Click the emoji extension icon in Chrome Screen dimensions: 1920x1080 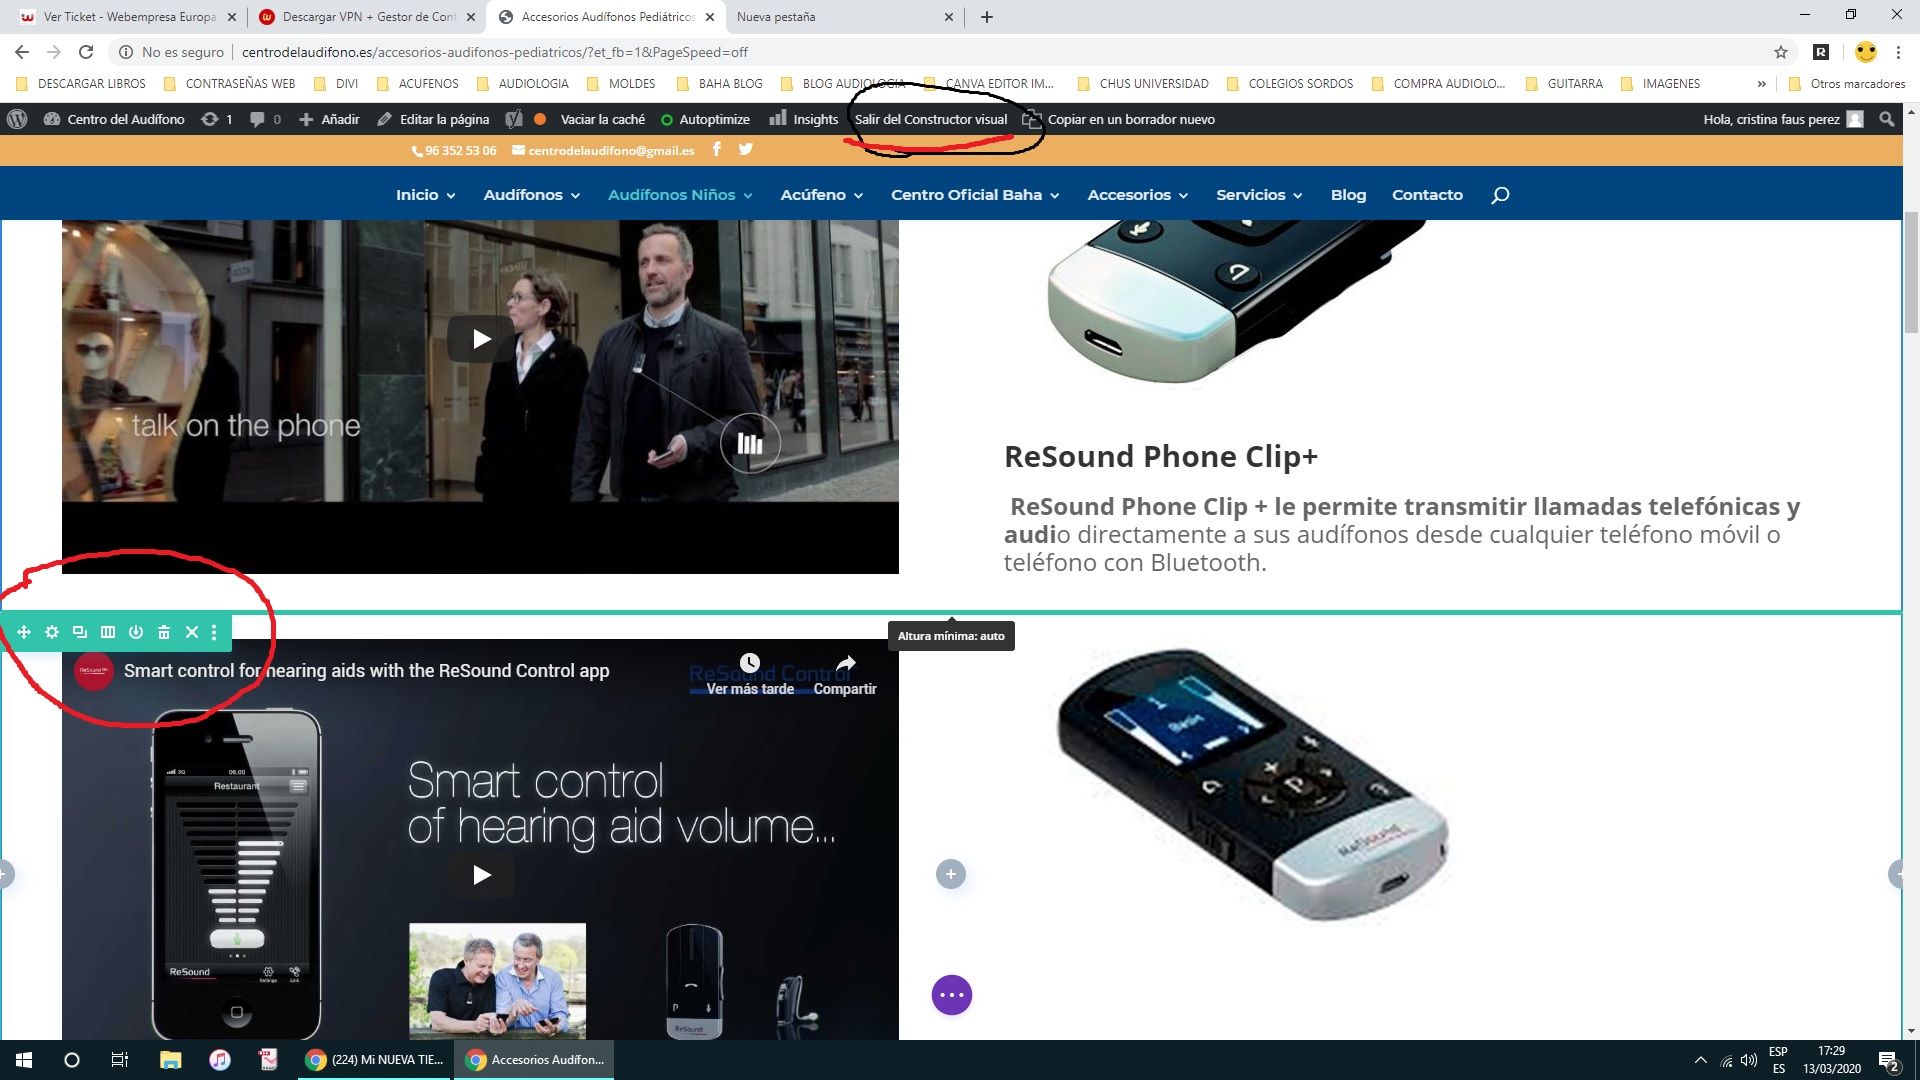1866,52
